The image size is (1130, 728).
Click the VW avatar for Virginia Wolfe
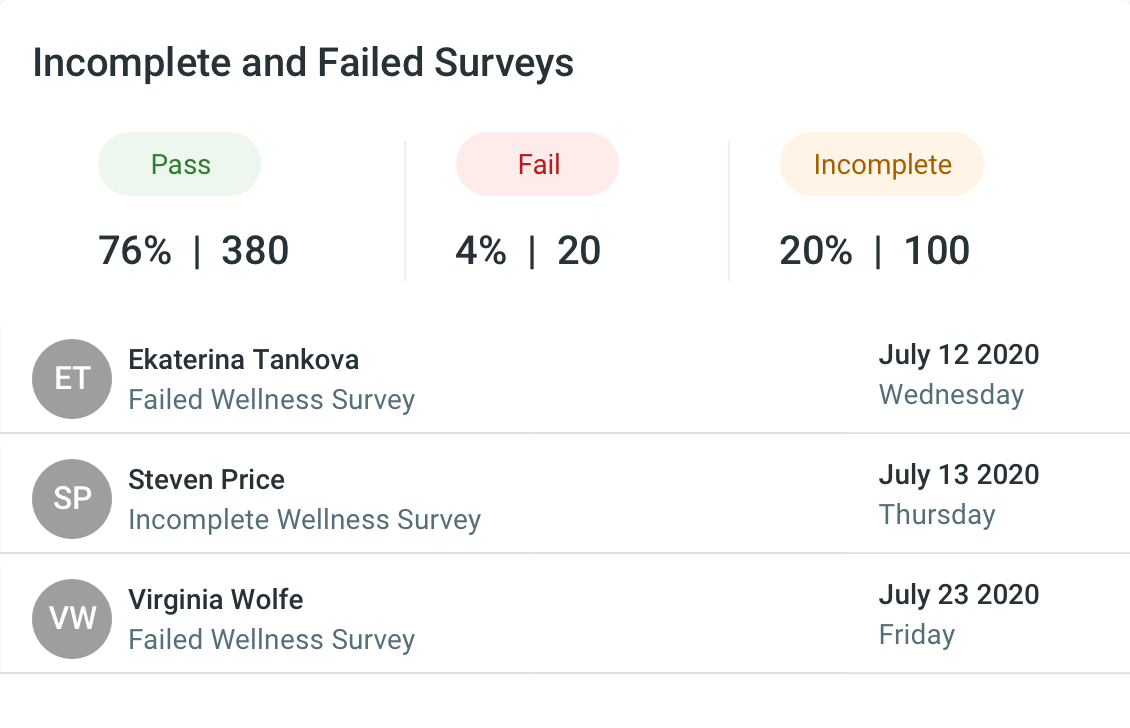click(71, 619)
